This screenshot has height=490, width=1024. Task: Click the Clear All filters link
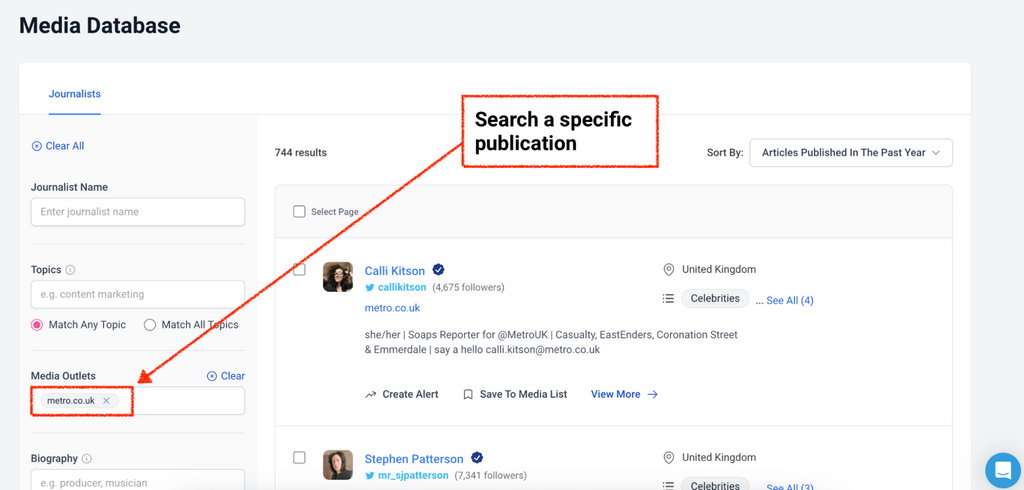pyautogui.click(x=58, y=146)
